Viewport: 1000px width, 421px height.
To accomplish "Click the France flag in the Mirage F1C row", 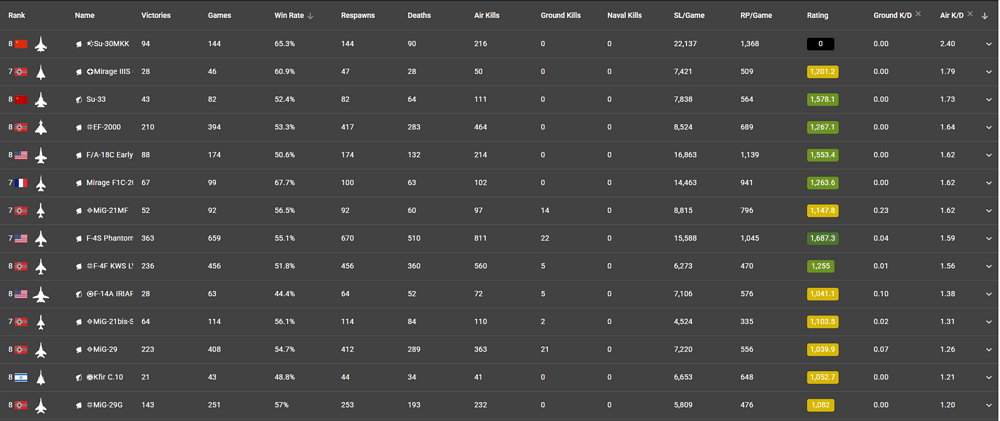I will coord(21,184).
